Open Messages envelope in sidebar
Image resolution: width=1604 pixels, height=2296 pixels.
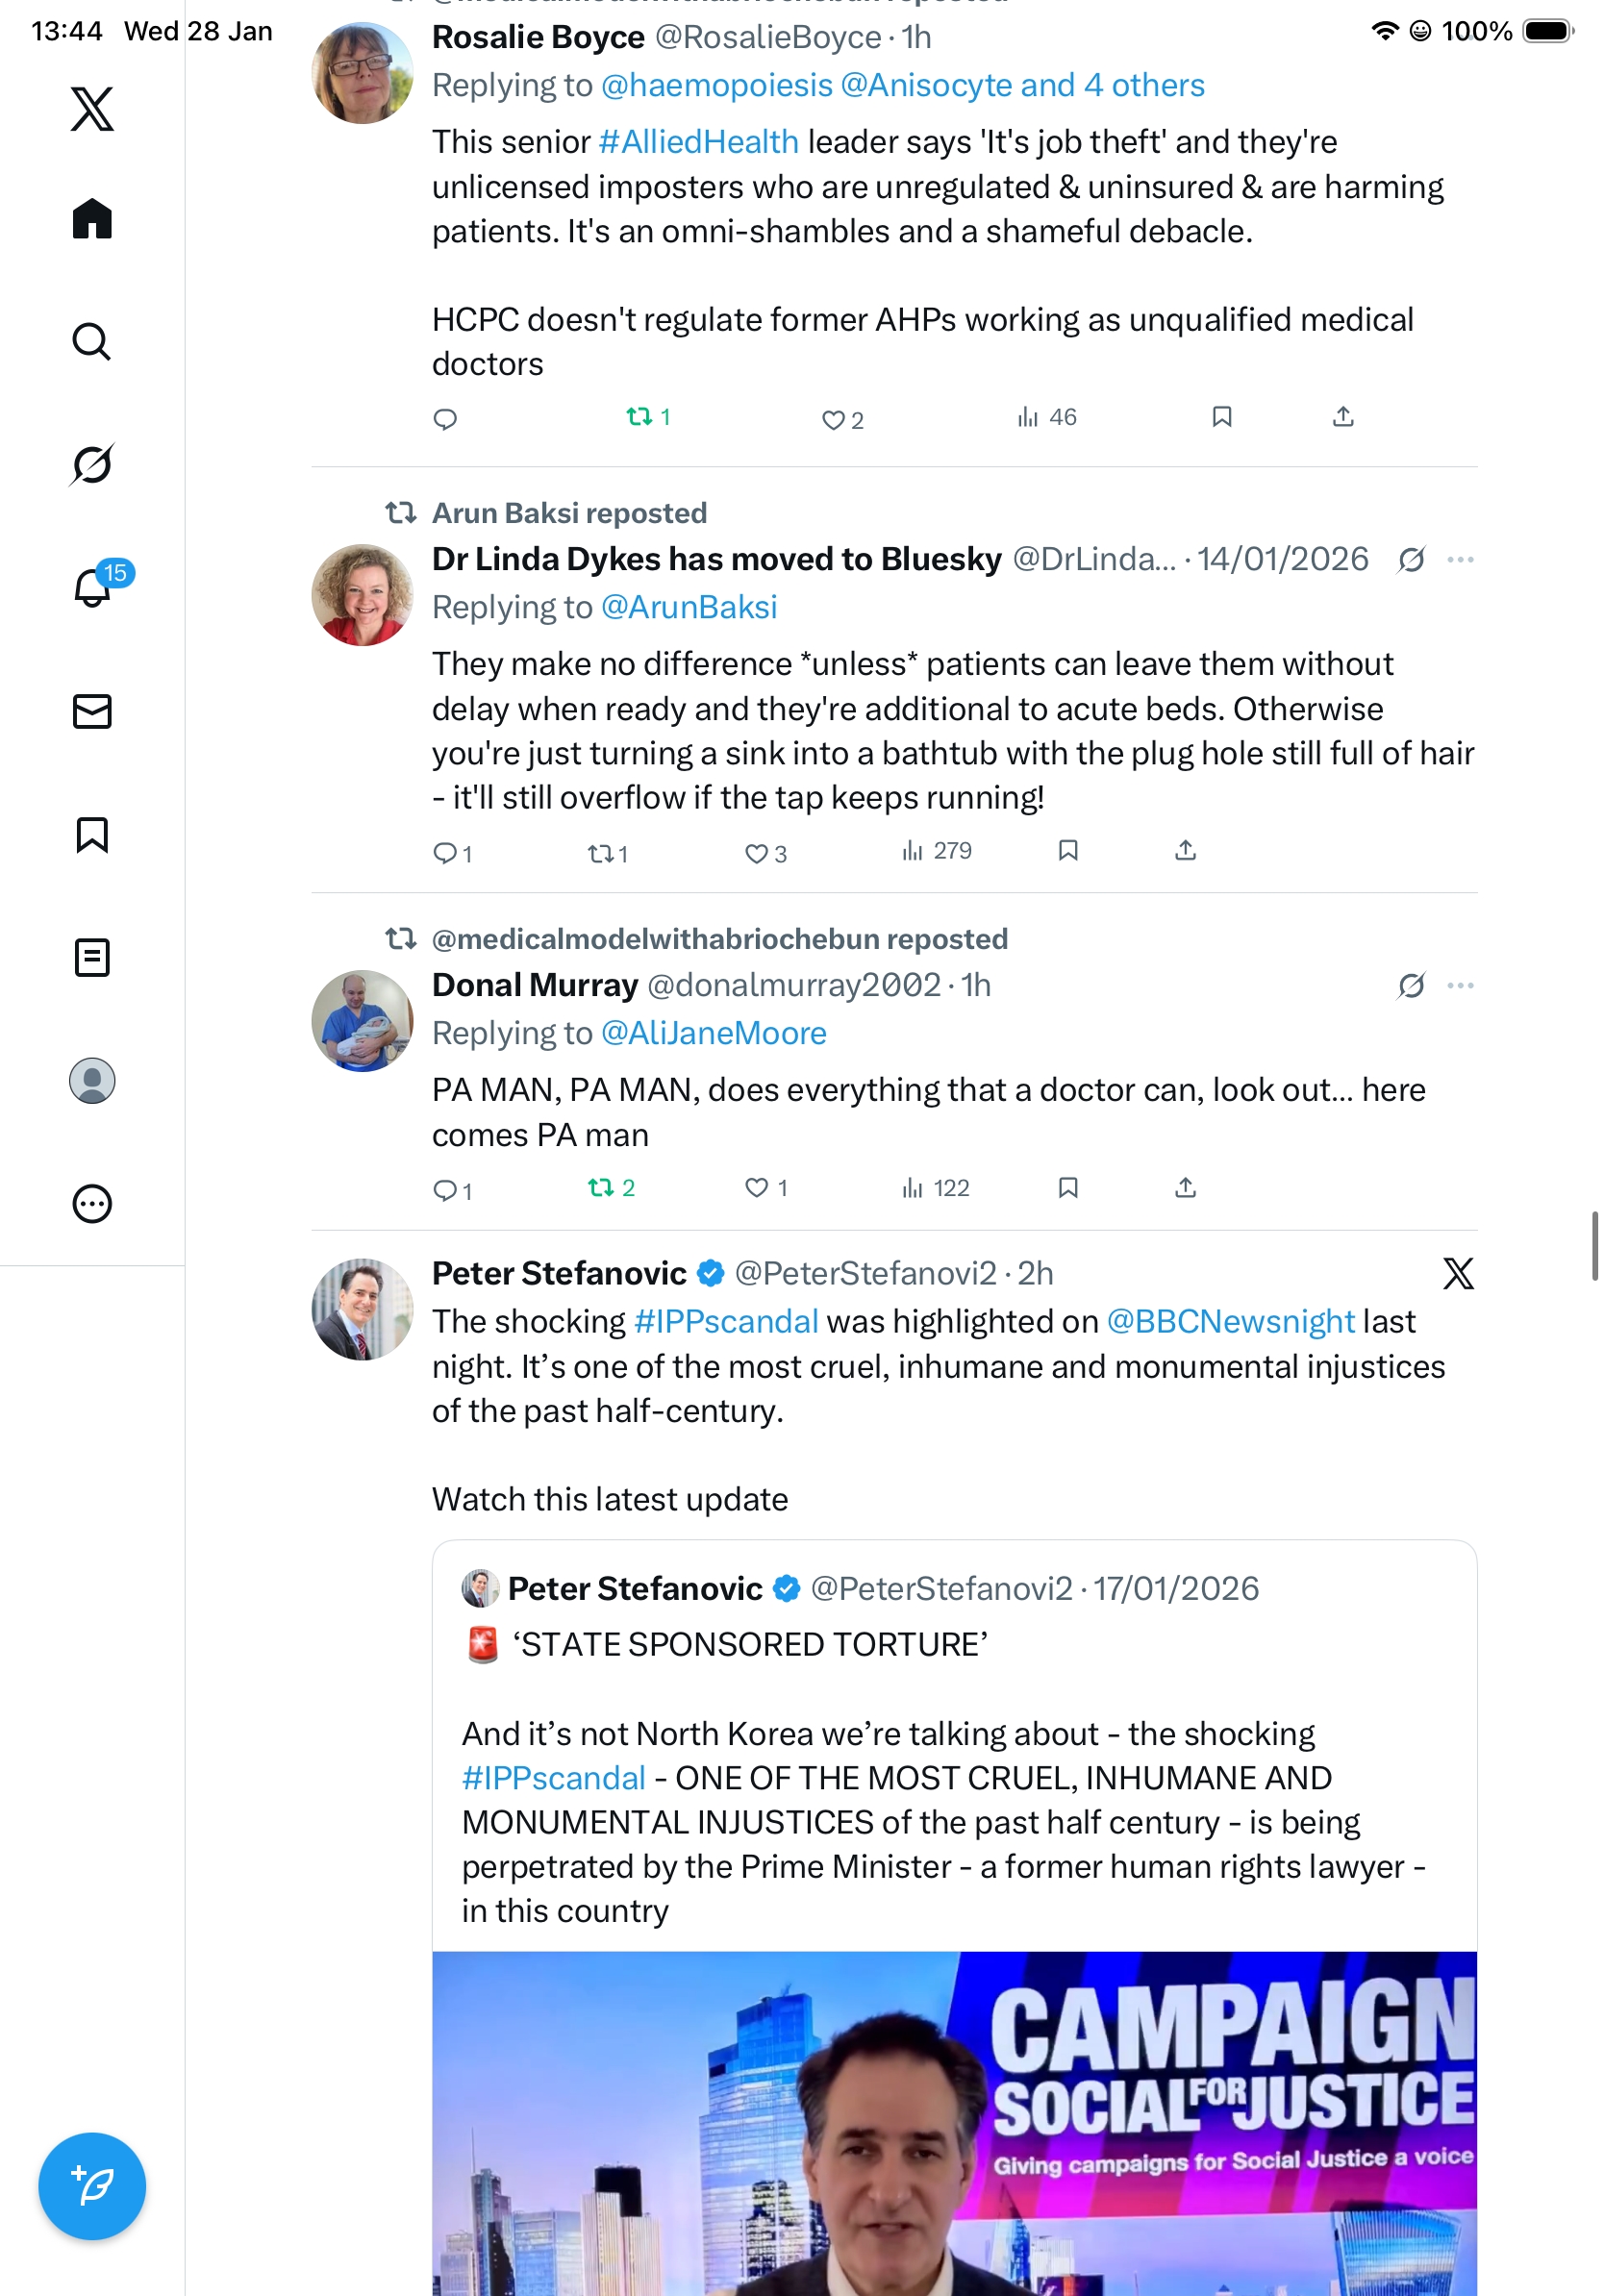tap(92, 711)
